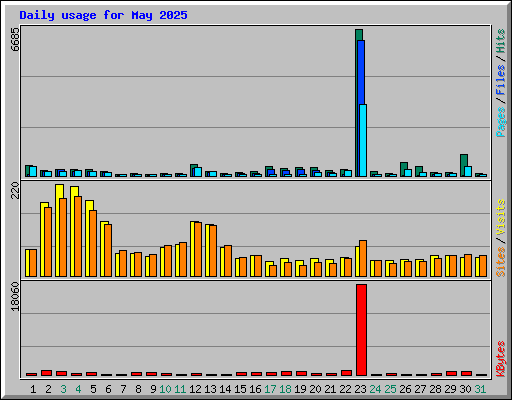Click the day 2 red KBytes bar
The height and width of the screenshot is (400, 512).
(47, 373)
